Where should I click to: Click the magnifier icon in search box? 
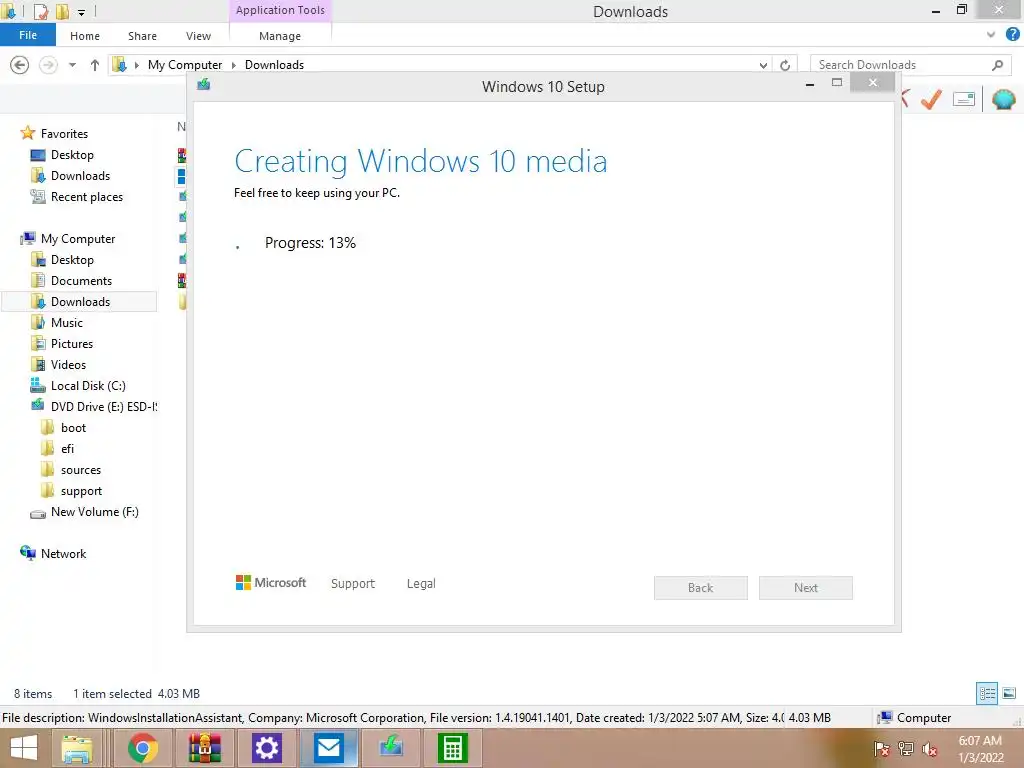997,65
